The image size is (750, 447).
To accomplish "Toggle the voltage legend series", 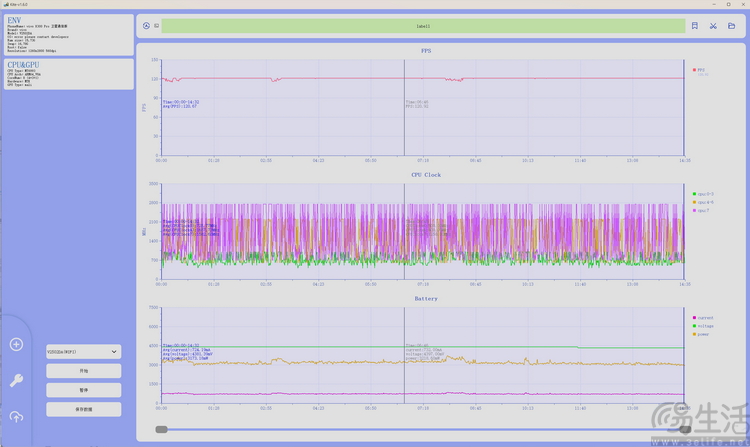I will pos(704,326).
